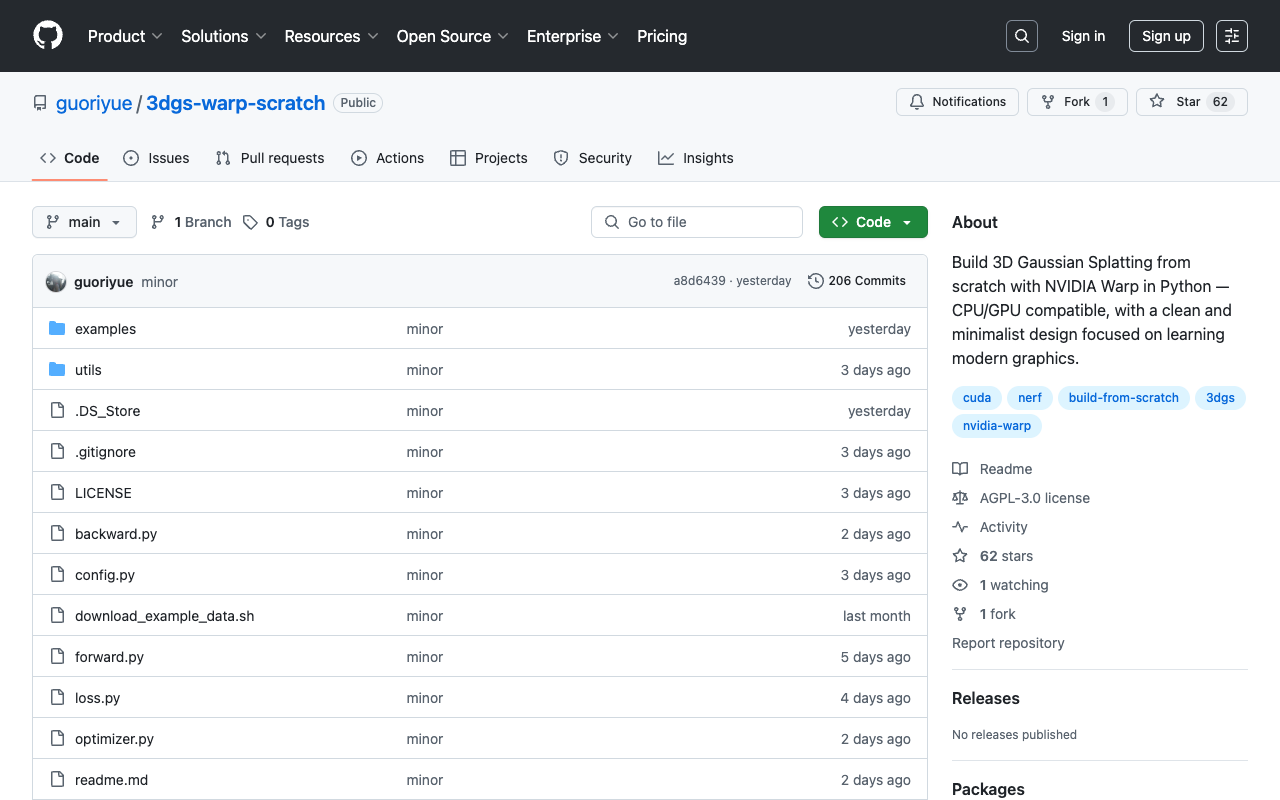Viewport: 1280px width, 800px height.
Task: Click the branch icon next to 1 Branch
Action: tap(158, 222)
